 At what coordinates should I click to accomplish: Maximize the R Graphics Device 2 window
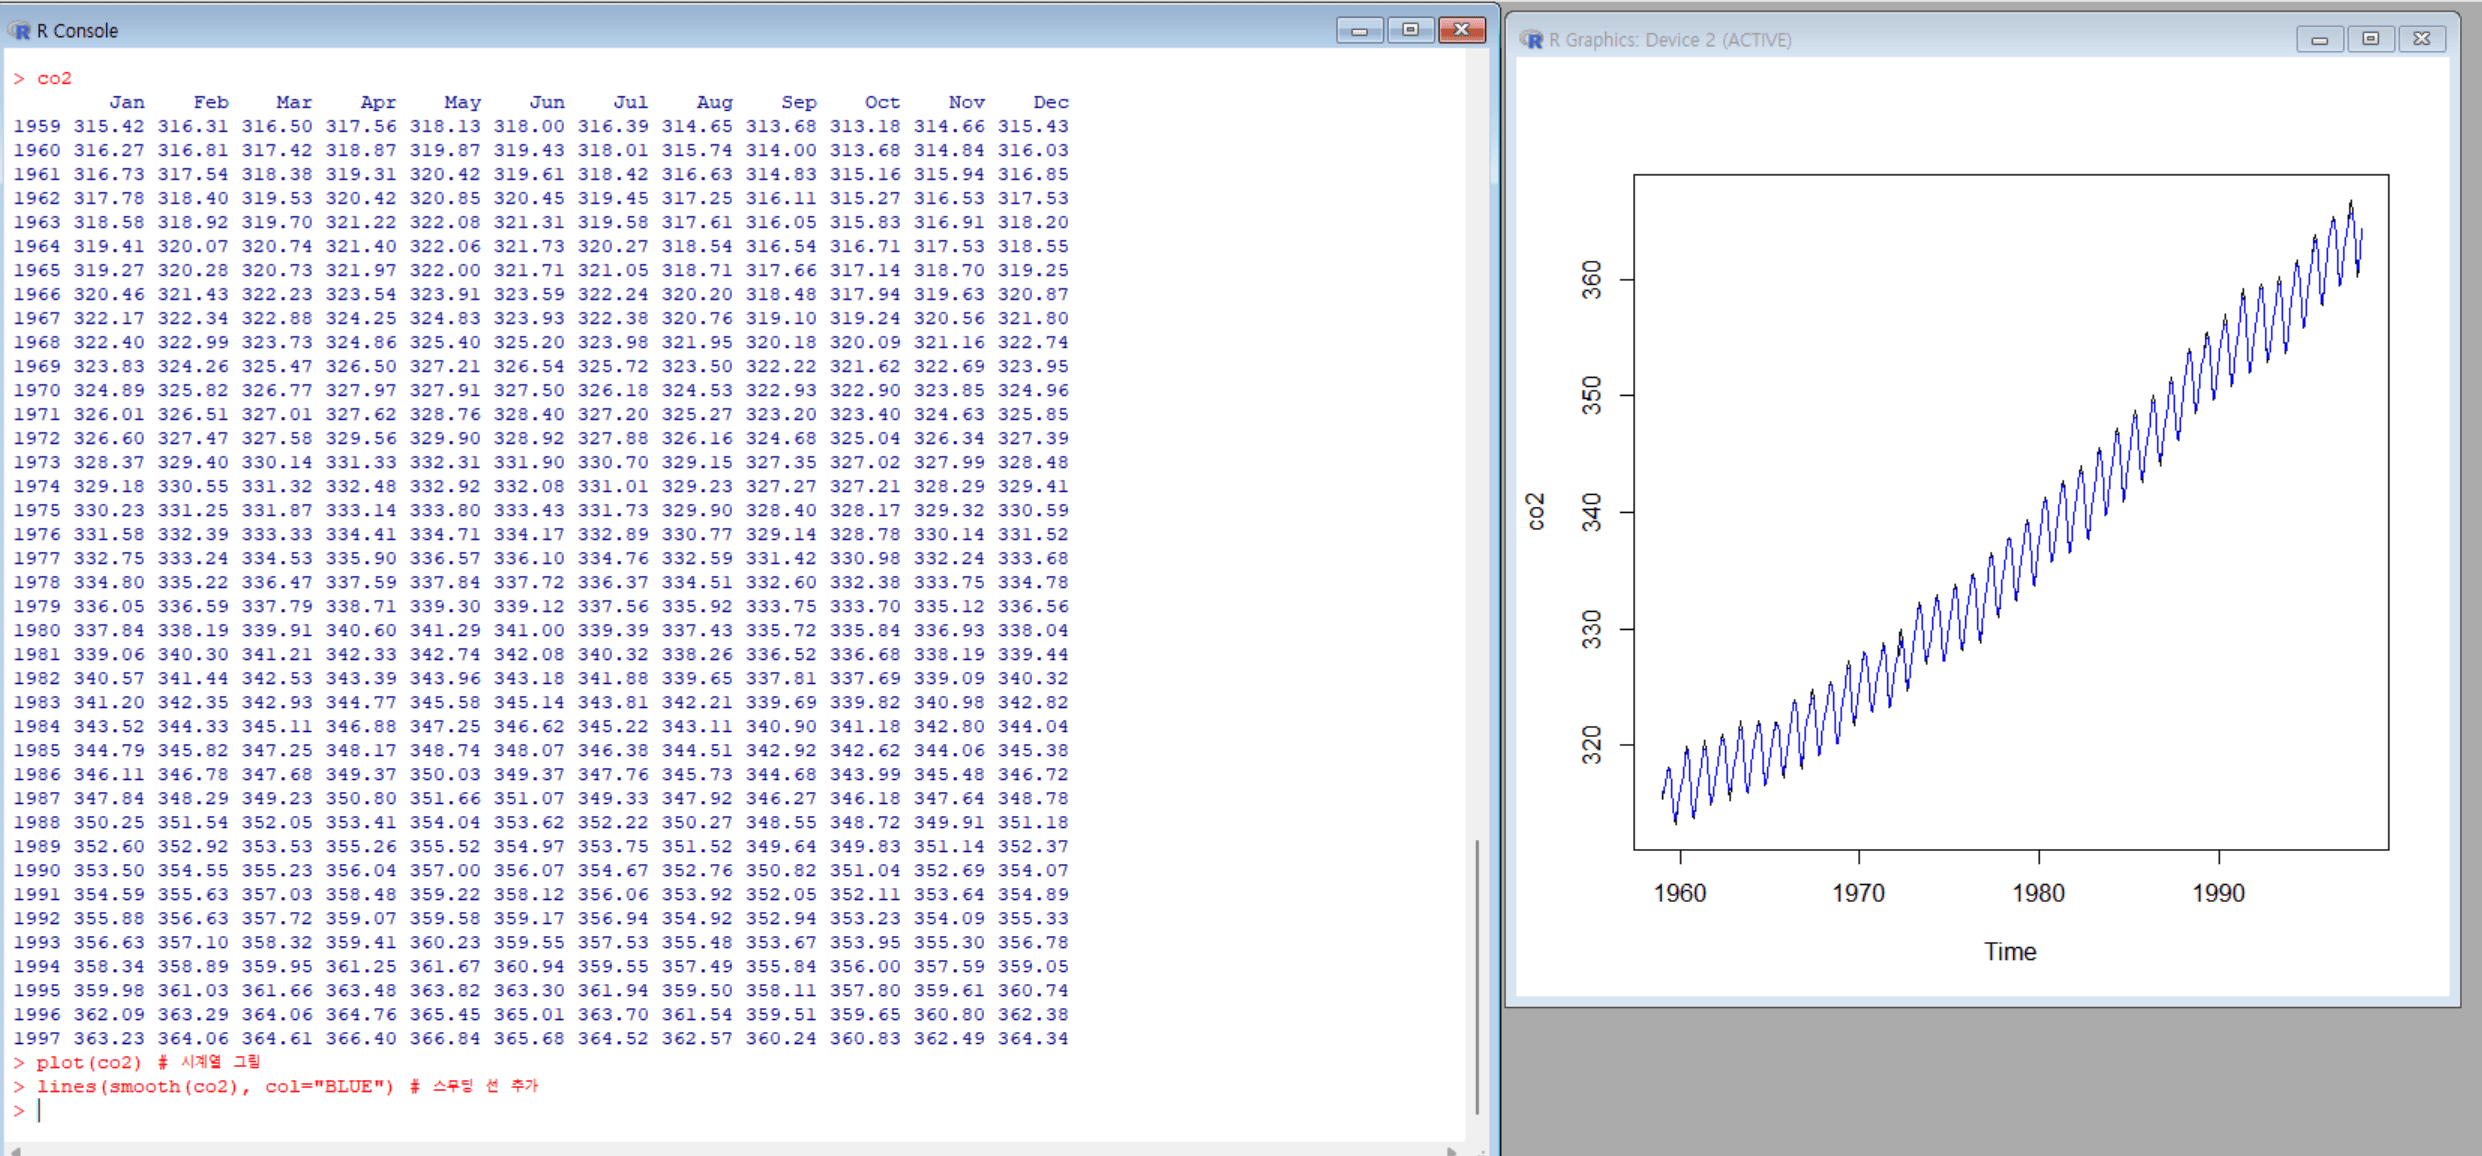(2371, 40)
